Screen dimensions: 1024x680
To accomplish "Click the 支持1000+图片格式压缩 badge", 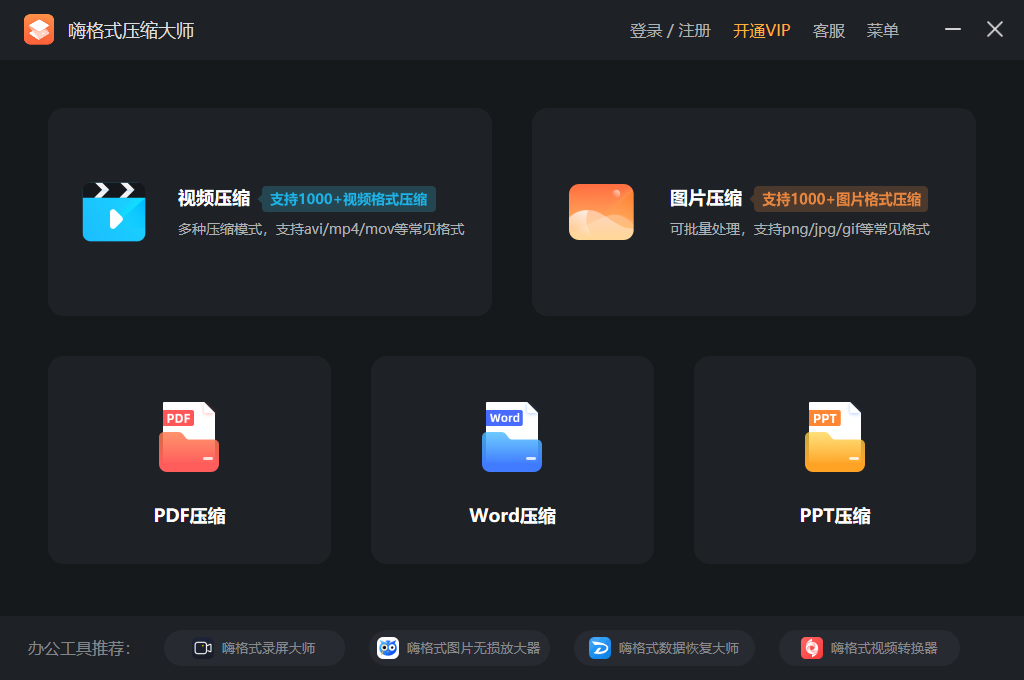I will tap(841, 199).
